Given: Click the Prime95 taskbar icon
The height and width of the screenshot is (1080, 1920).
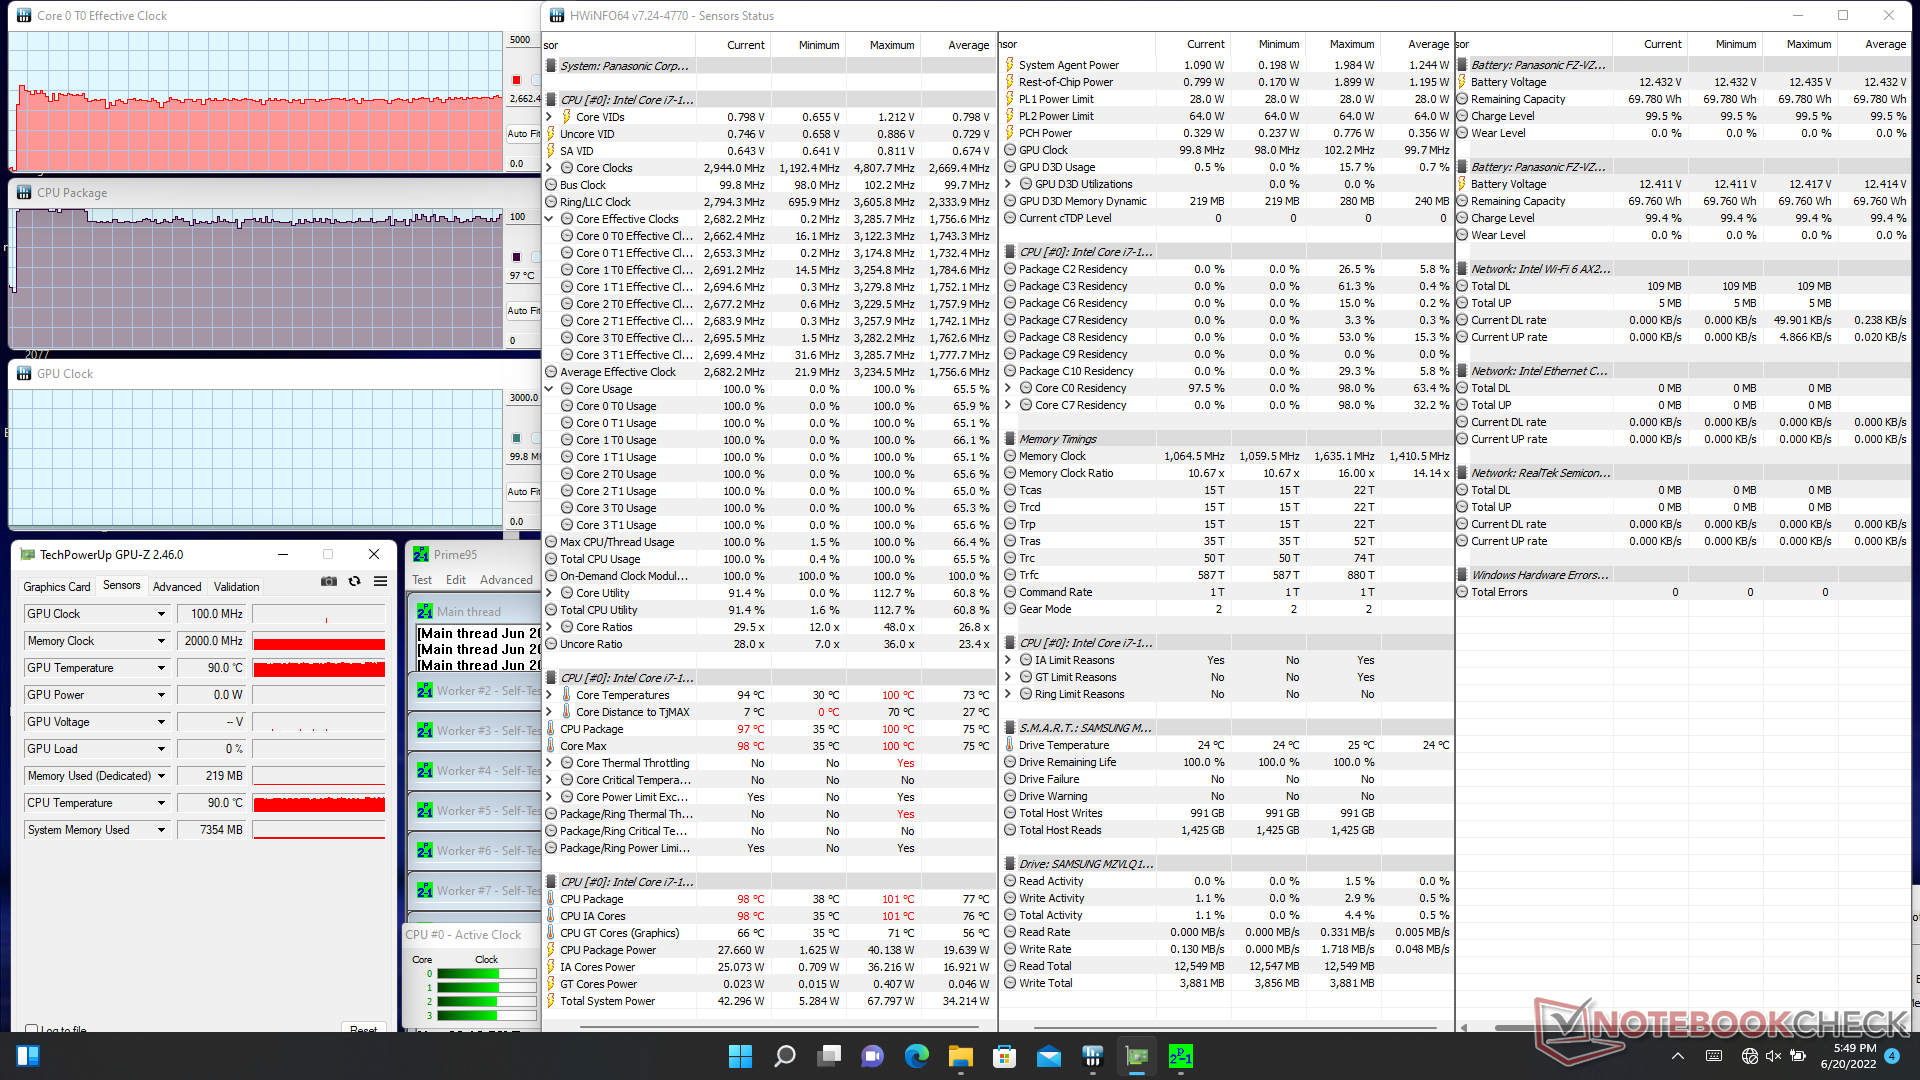Looking at the screenshot, I should point(1180,1056).
